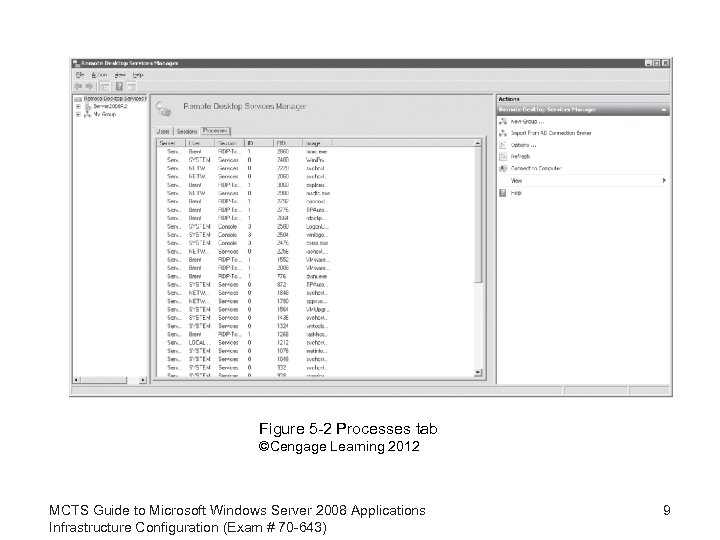Viewport: 720px width, 540px height.
Task: Click the Refresh icon in Actions pane
Action: click(x=503, y=157)
